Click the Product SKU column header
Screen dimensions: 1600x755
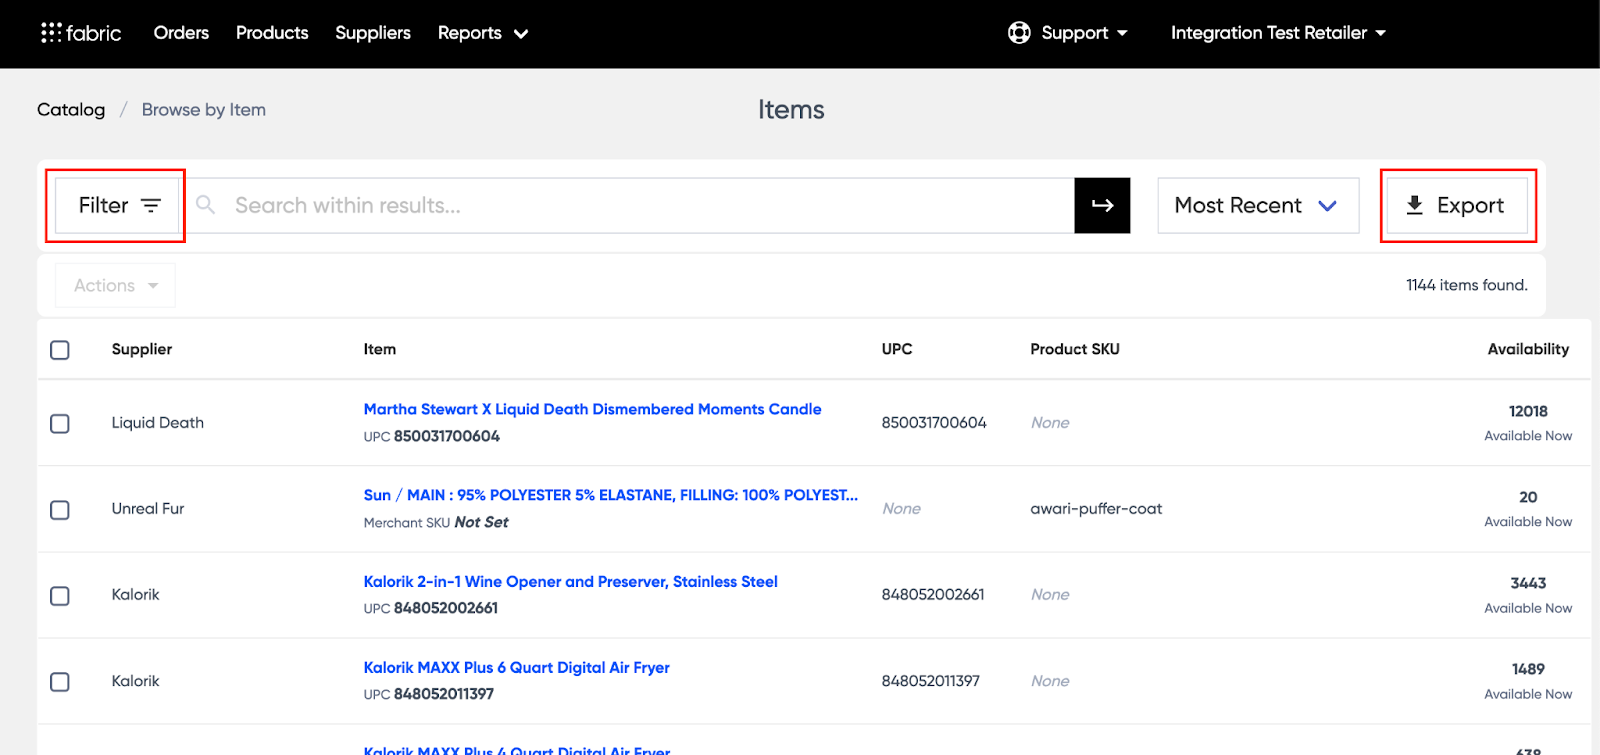1075,349
